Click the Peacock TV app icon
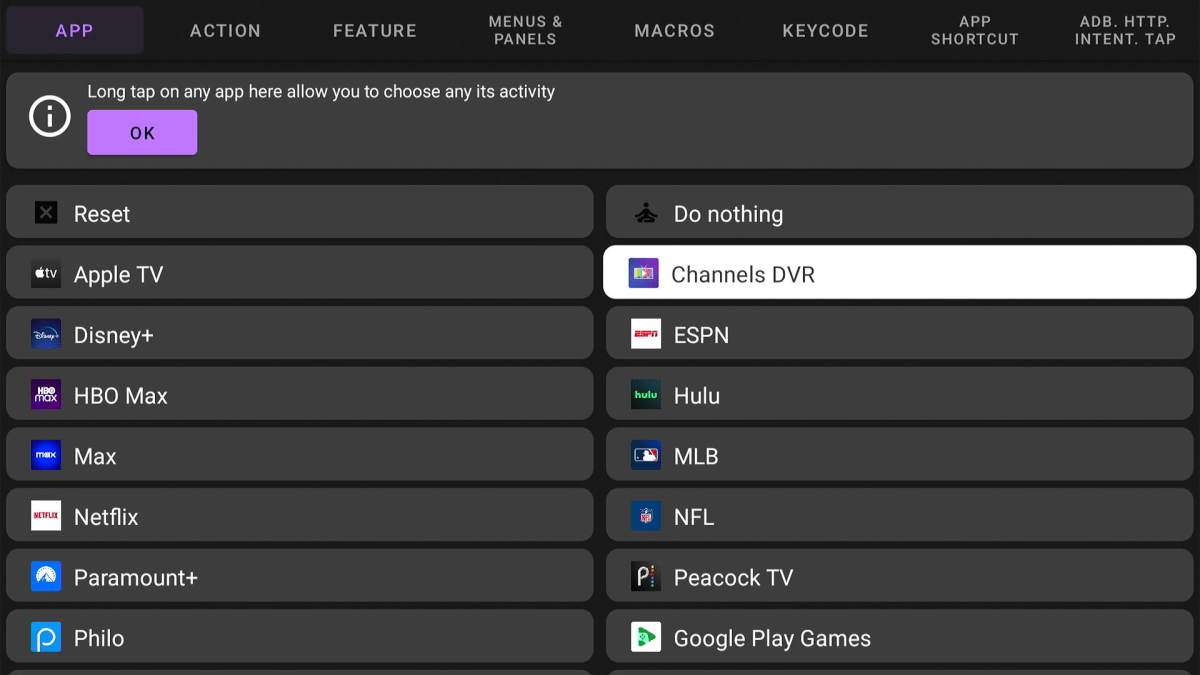 [646, 577]
